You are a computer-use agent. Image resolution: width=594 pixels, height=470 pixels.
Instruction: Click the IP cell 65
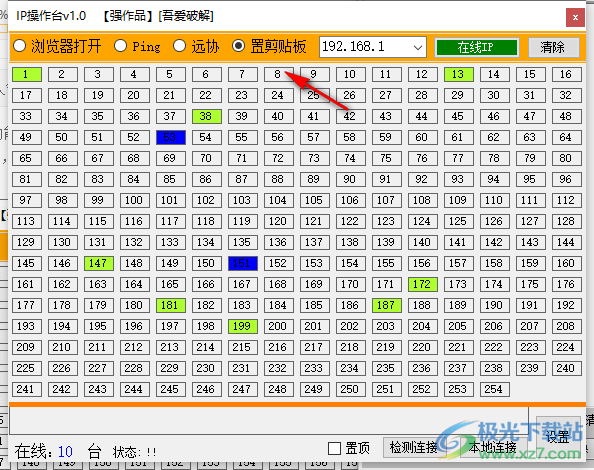pos(27,158)
